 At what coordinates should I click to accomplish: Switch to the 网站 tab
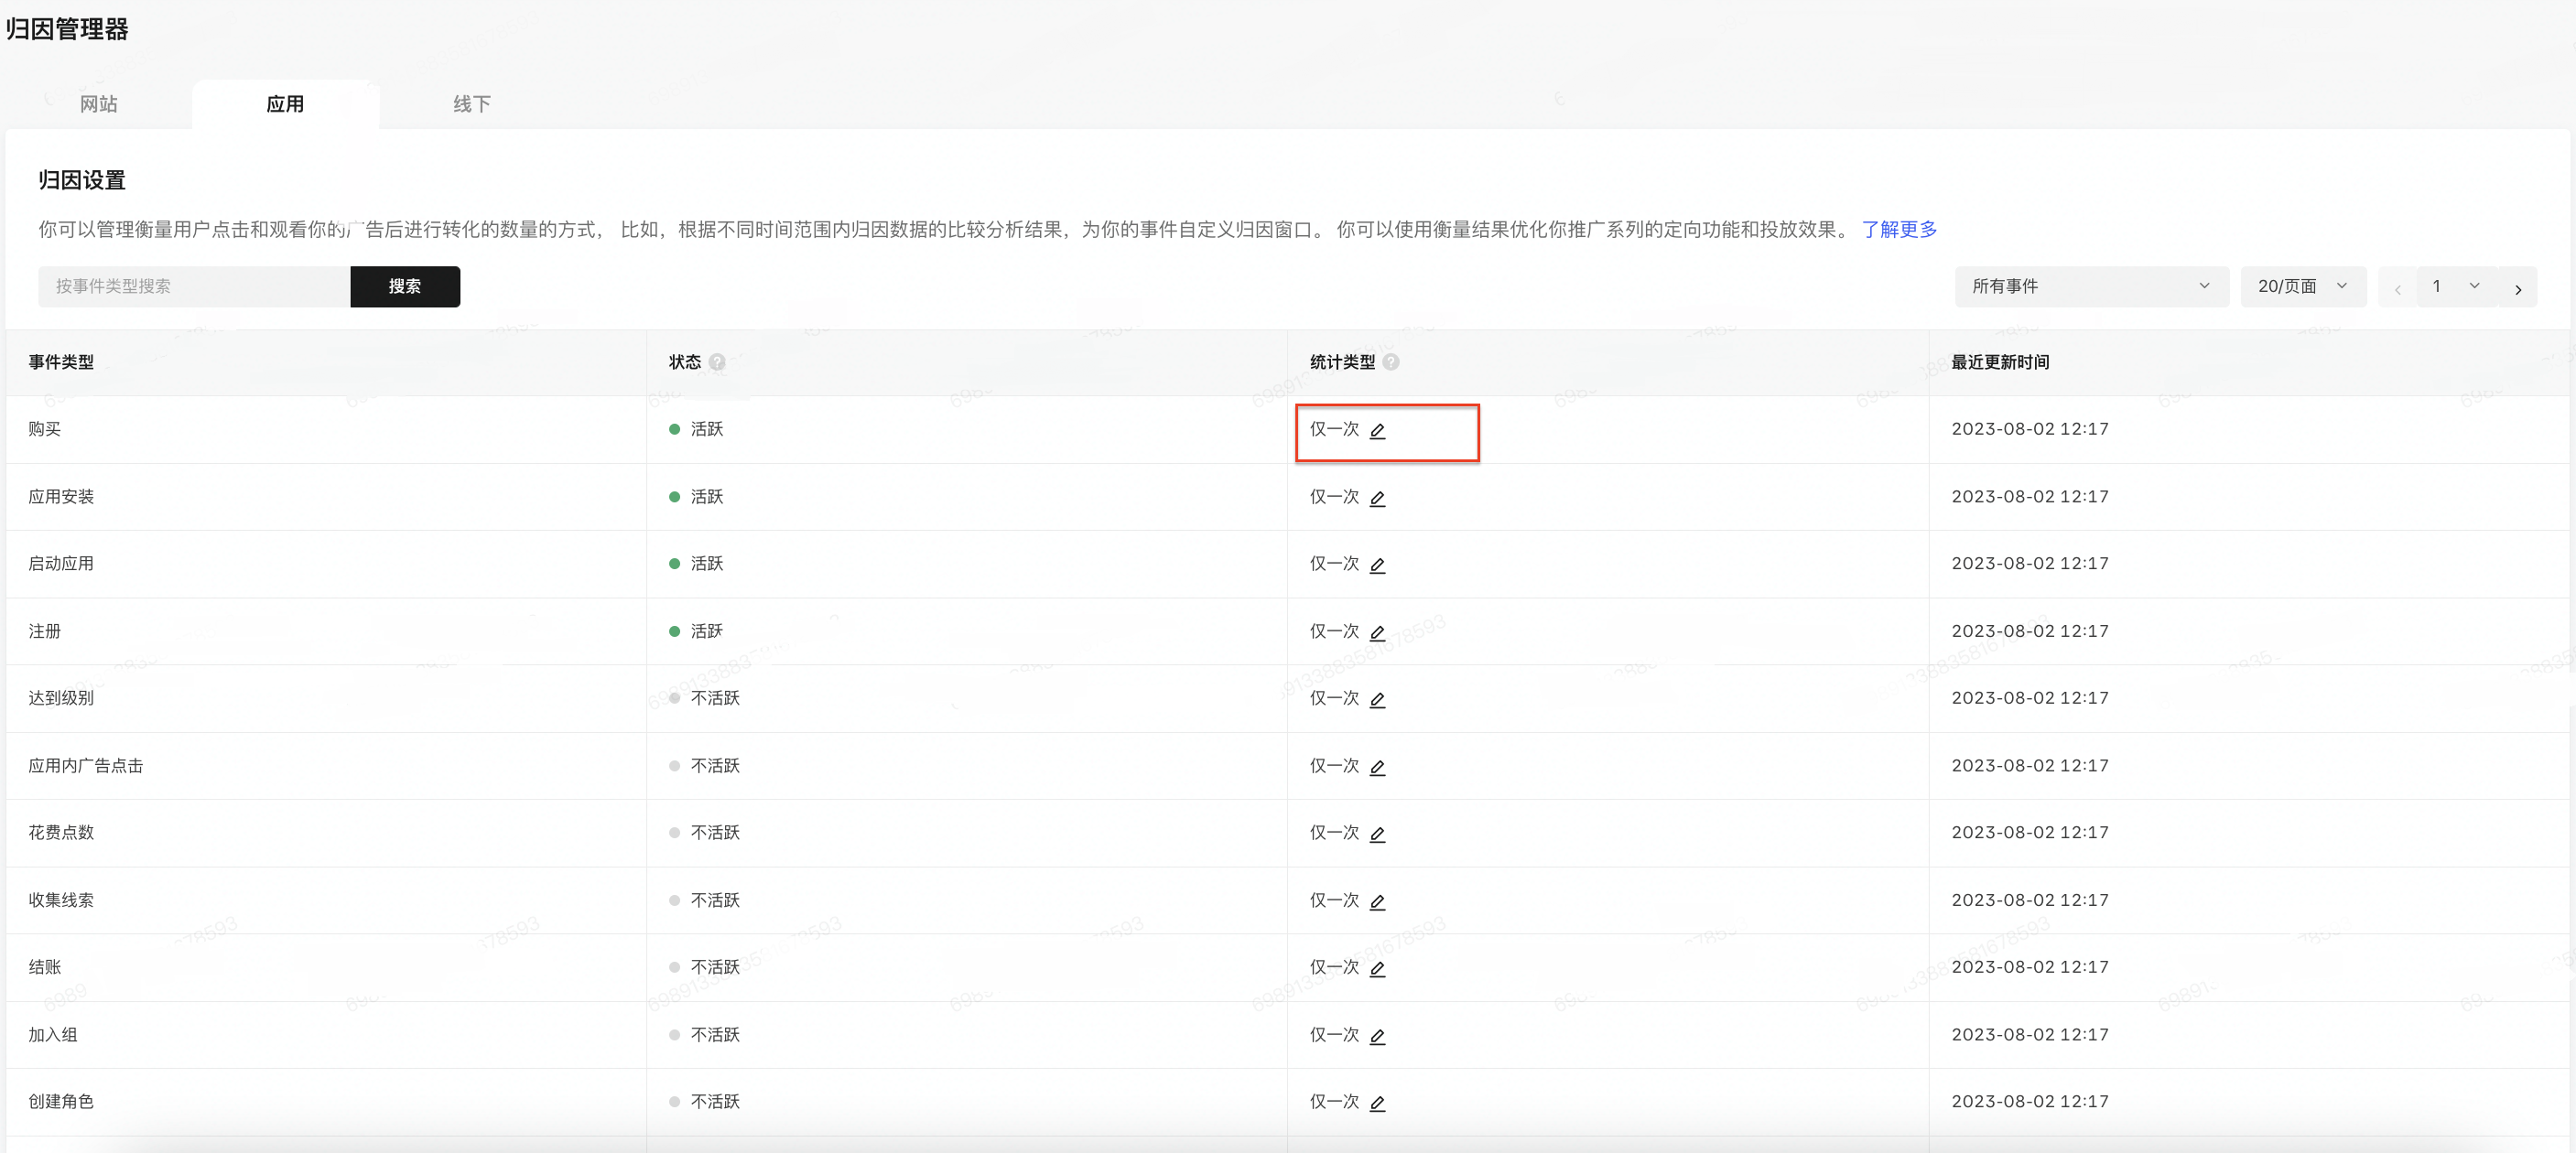point(99,104)
